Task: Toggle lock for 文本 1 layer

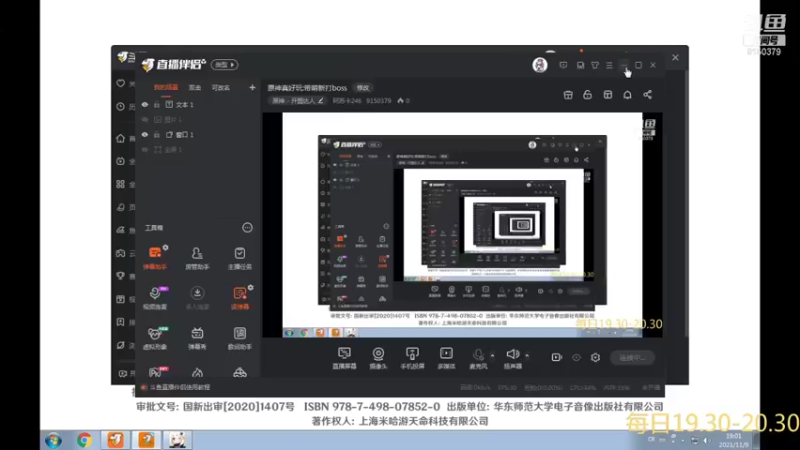Action: (157, 105)
